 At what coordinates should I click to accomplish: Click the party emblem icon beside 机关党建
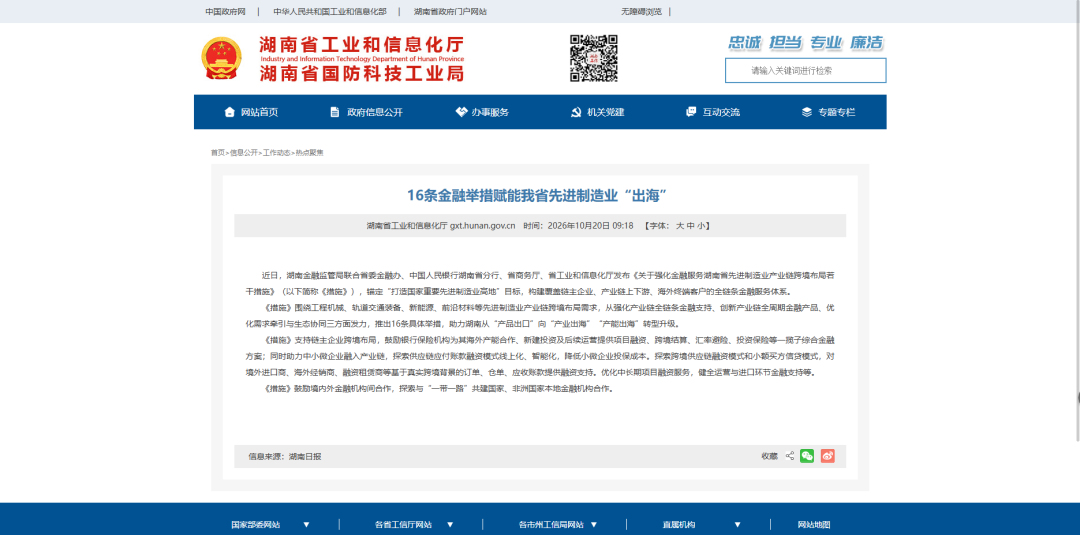(576, 112)
